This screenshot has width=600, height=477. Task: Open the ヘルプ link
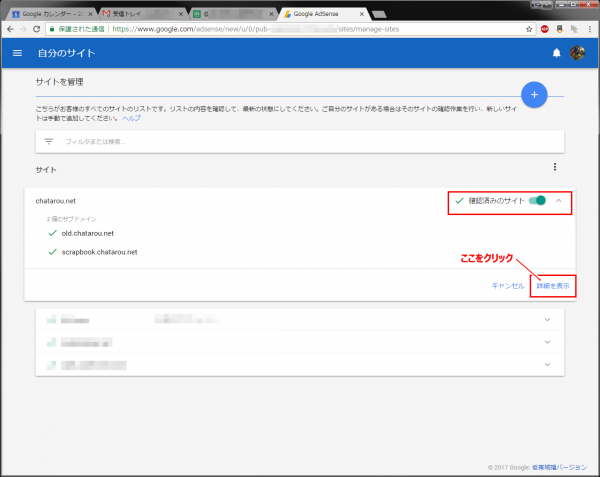click(x=131, y=118)
